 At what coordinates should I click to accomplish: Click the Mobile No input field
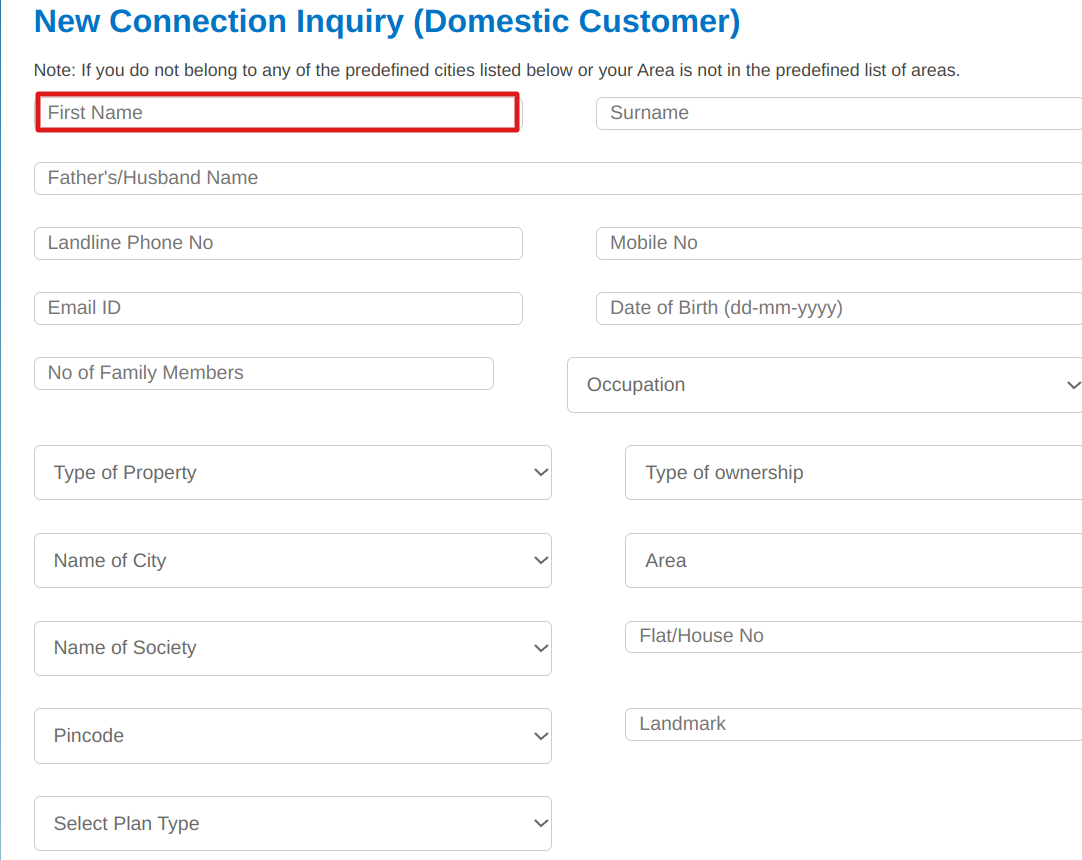pyautogui.click(x=838, y=243)
